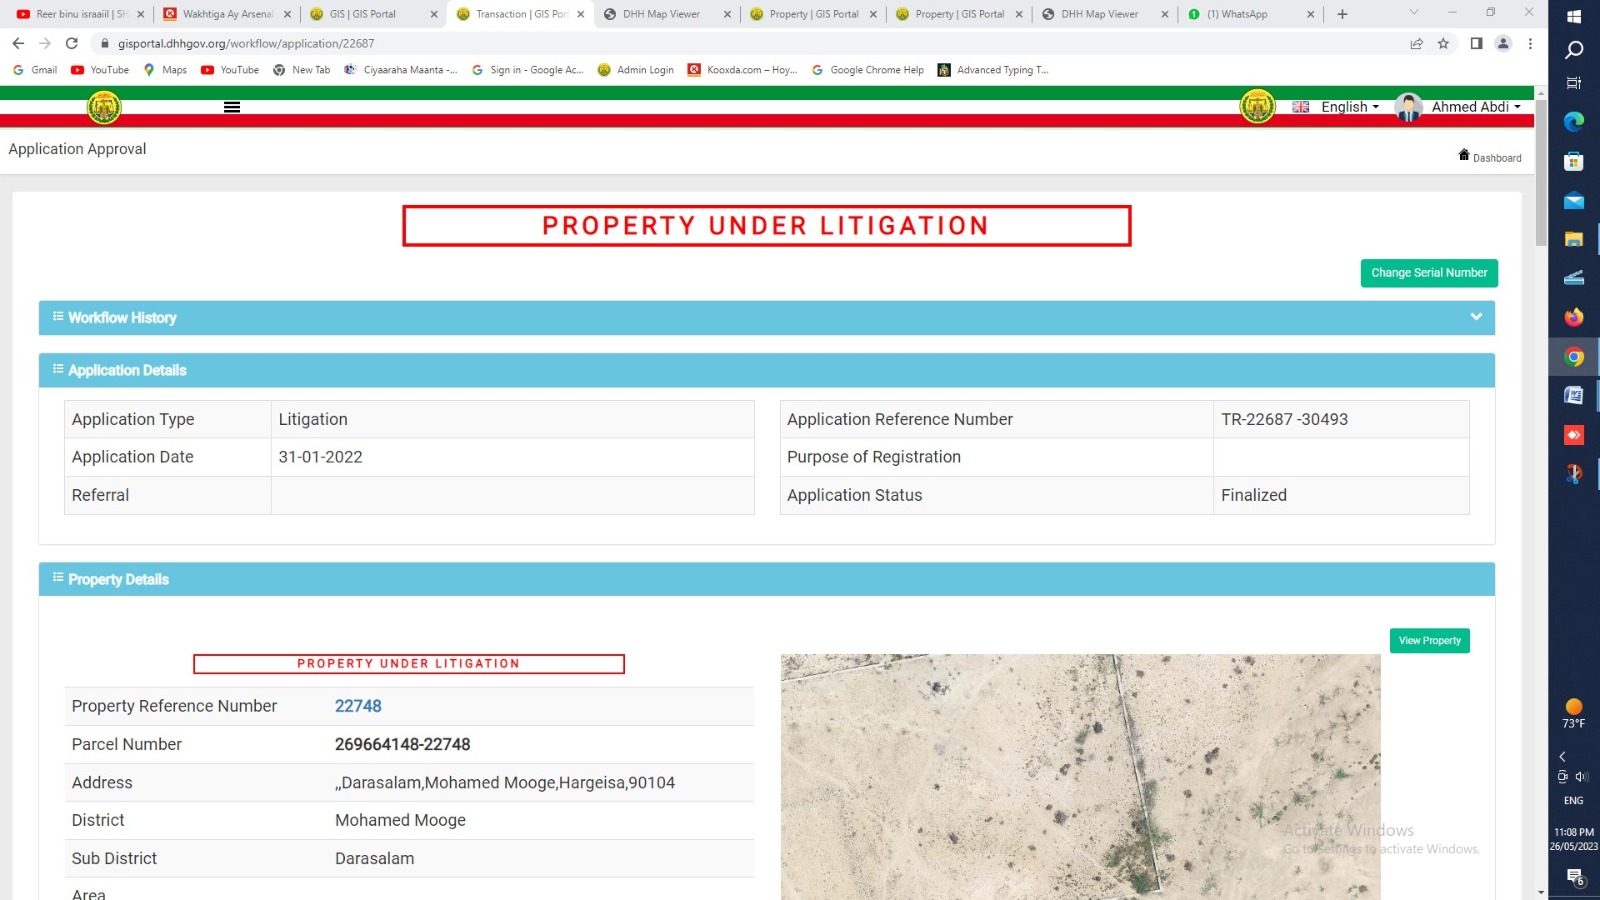Click the Dashboard home icon
The width and height of the screenshot is (1600, 900).
pos(1464,155)
